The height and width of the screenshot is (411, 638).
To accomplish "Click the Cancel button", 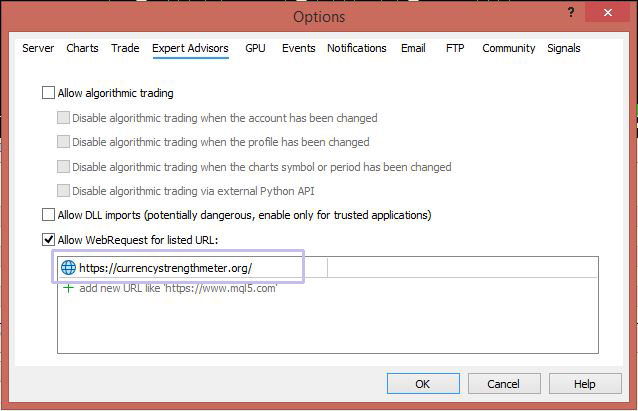I will (503, 384).
